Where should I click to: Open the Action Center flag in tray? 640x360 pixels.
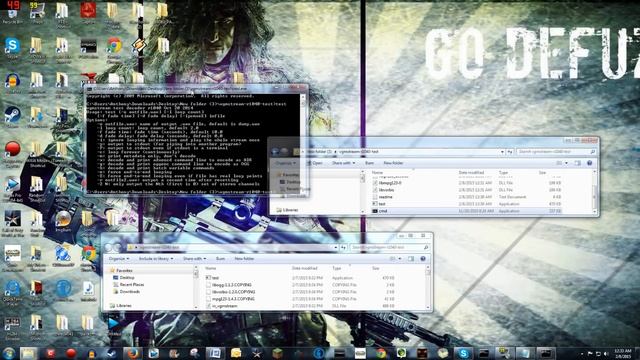point(590,353)
